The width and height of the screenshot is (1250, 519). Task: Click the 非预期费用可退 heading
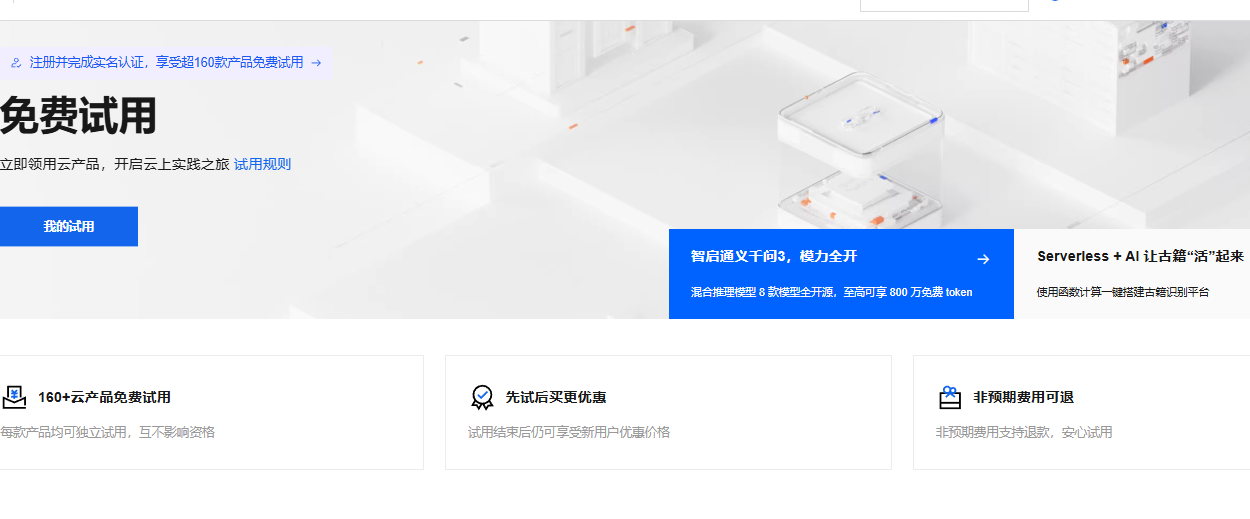tap(1024, 397)
